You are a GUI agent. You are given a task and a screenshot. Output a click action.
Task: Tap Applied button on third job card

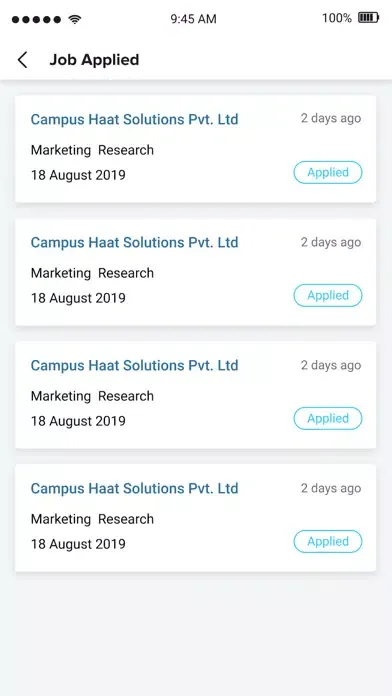tap(328, 418)
